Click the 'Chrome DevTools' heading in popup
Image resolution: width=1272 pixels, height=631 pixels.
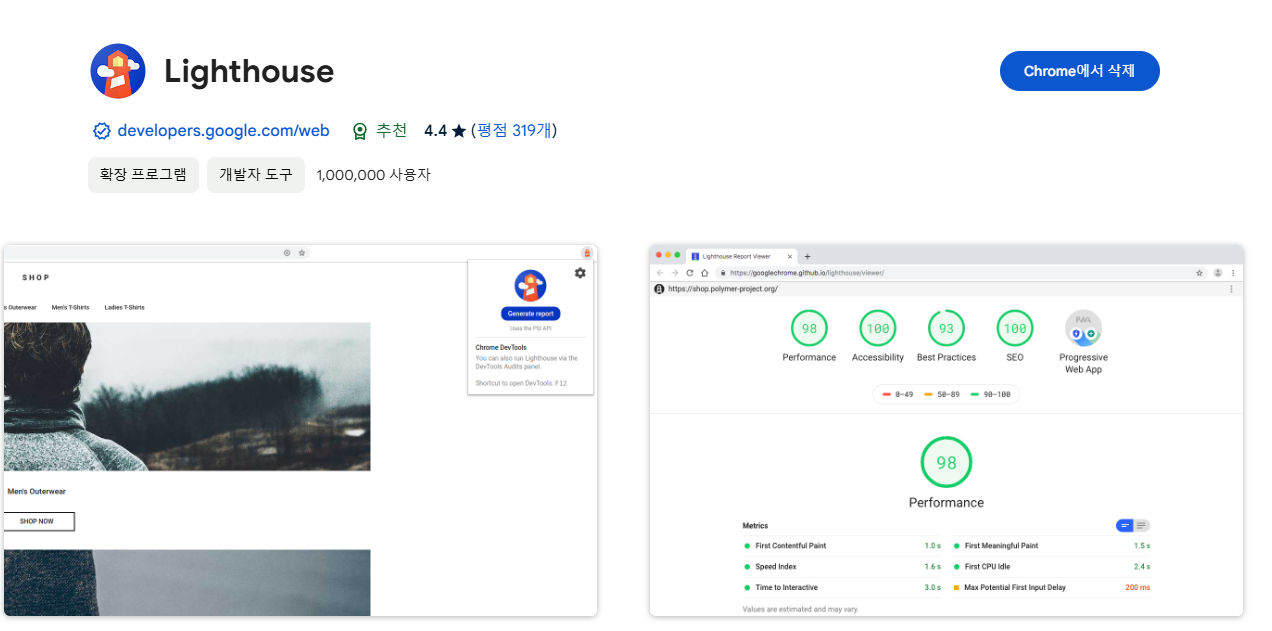pyautogui.click(x=501, y=348)
